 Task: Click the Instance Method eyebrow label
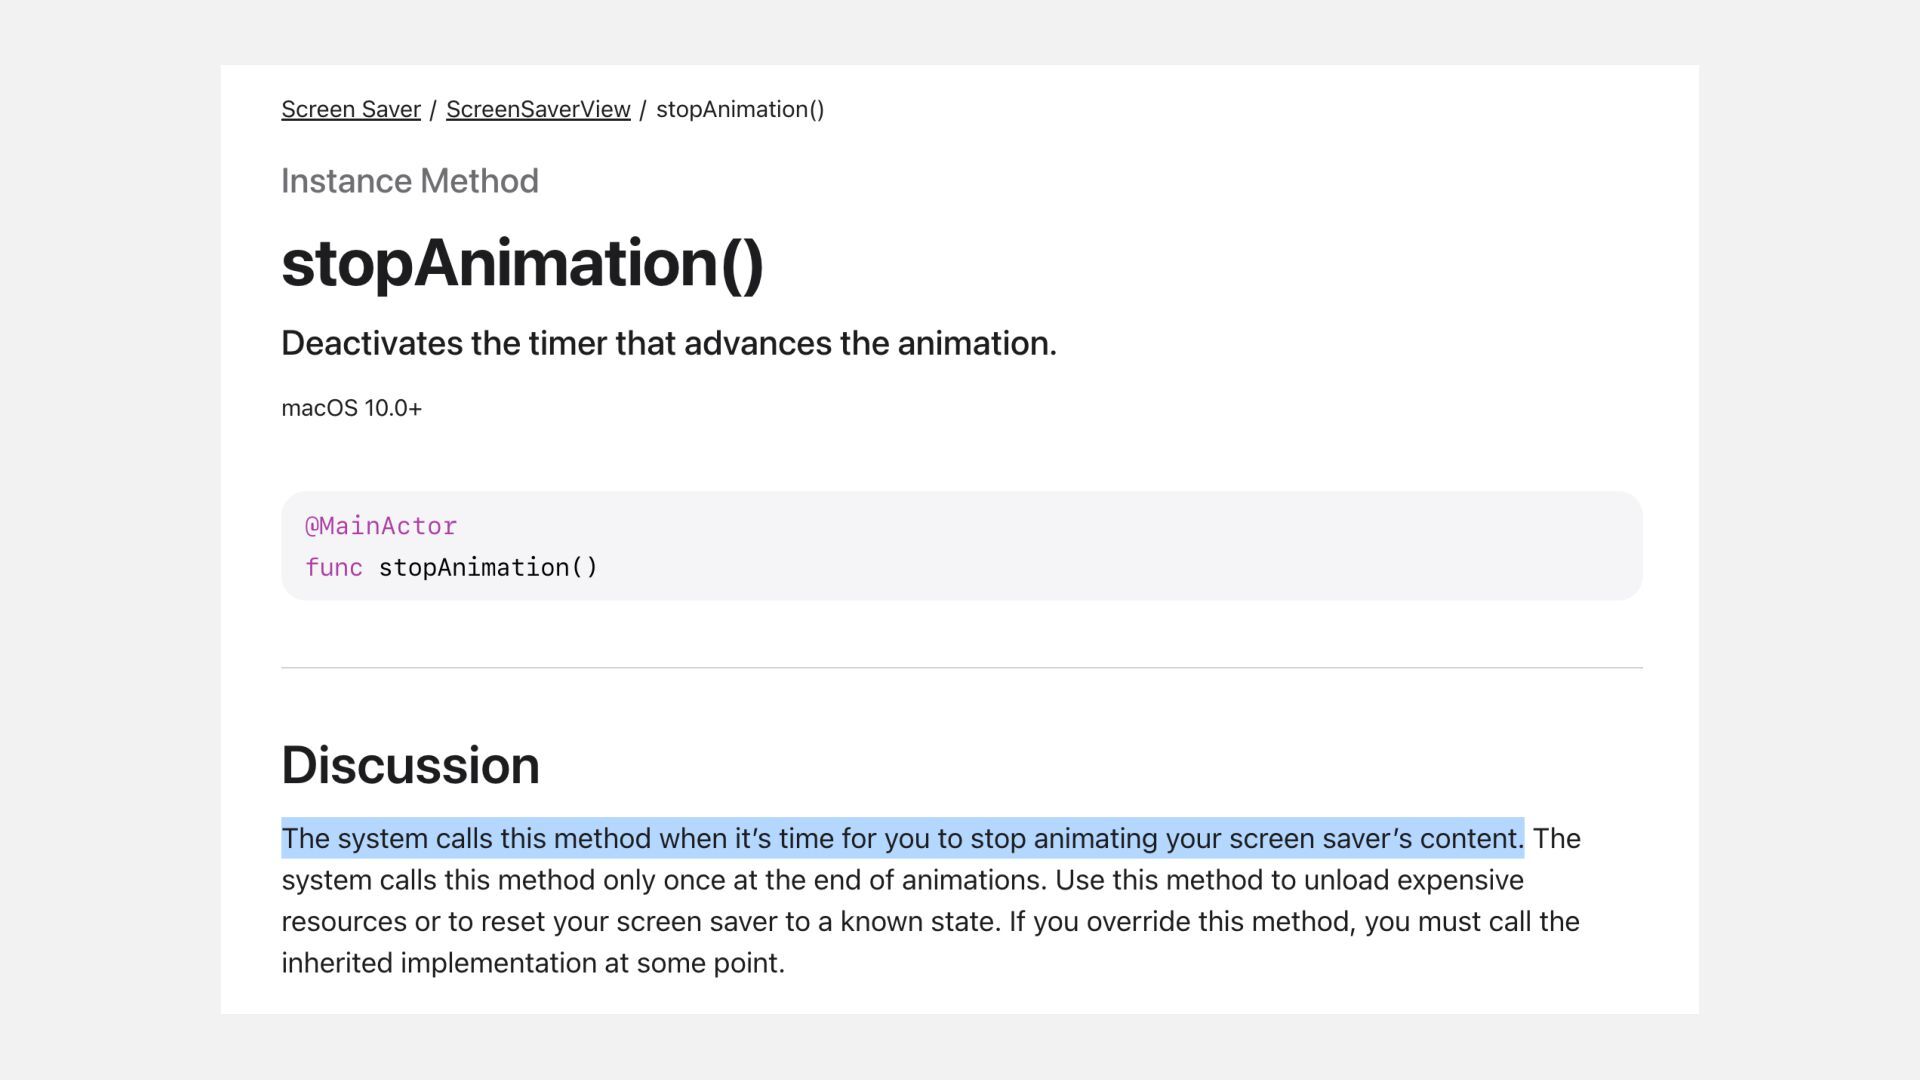coord(409,181)
